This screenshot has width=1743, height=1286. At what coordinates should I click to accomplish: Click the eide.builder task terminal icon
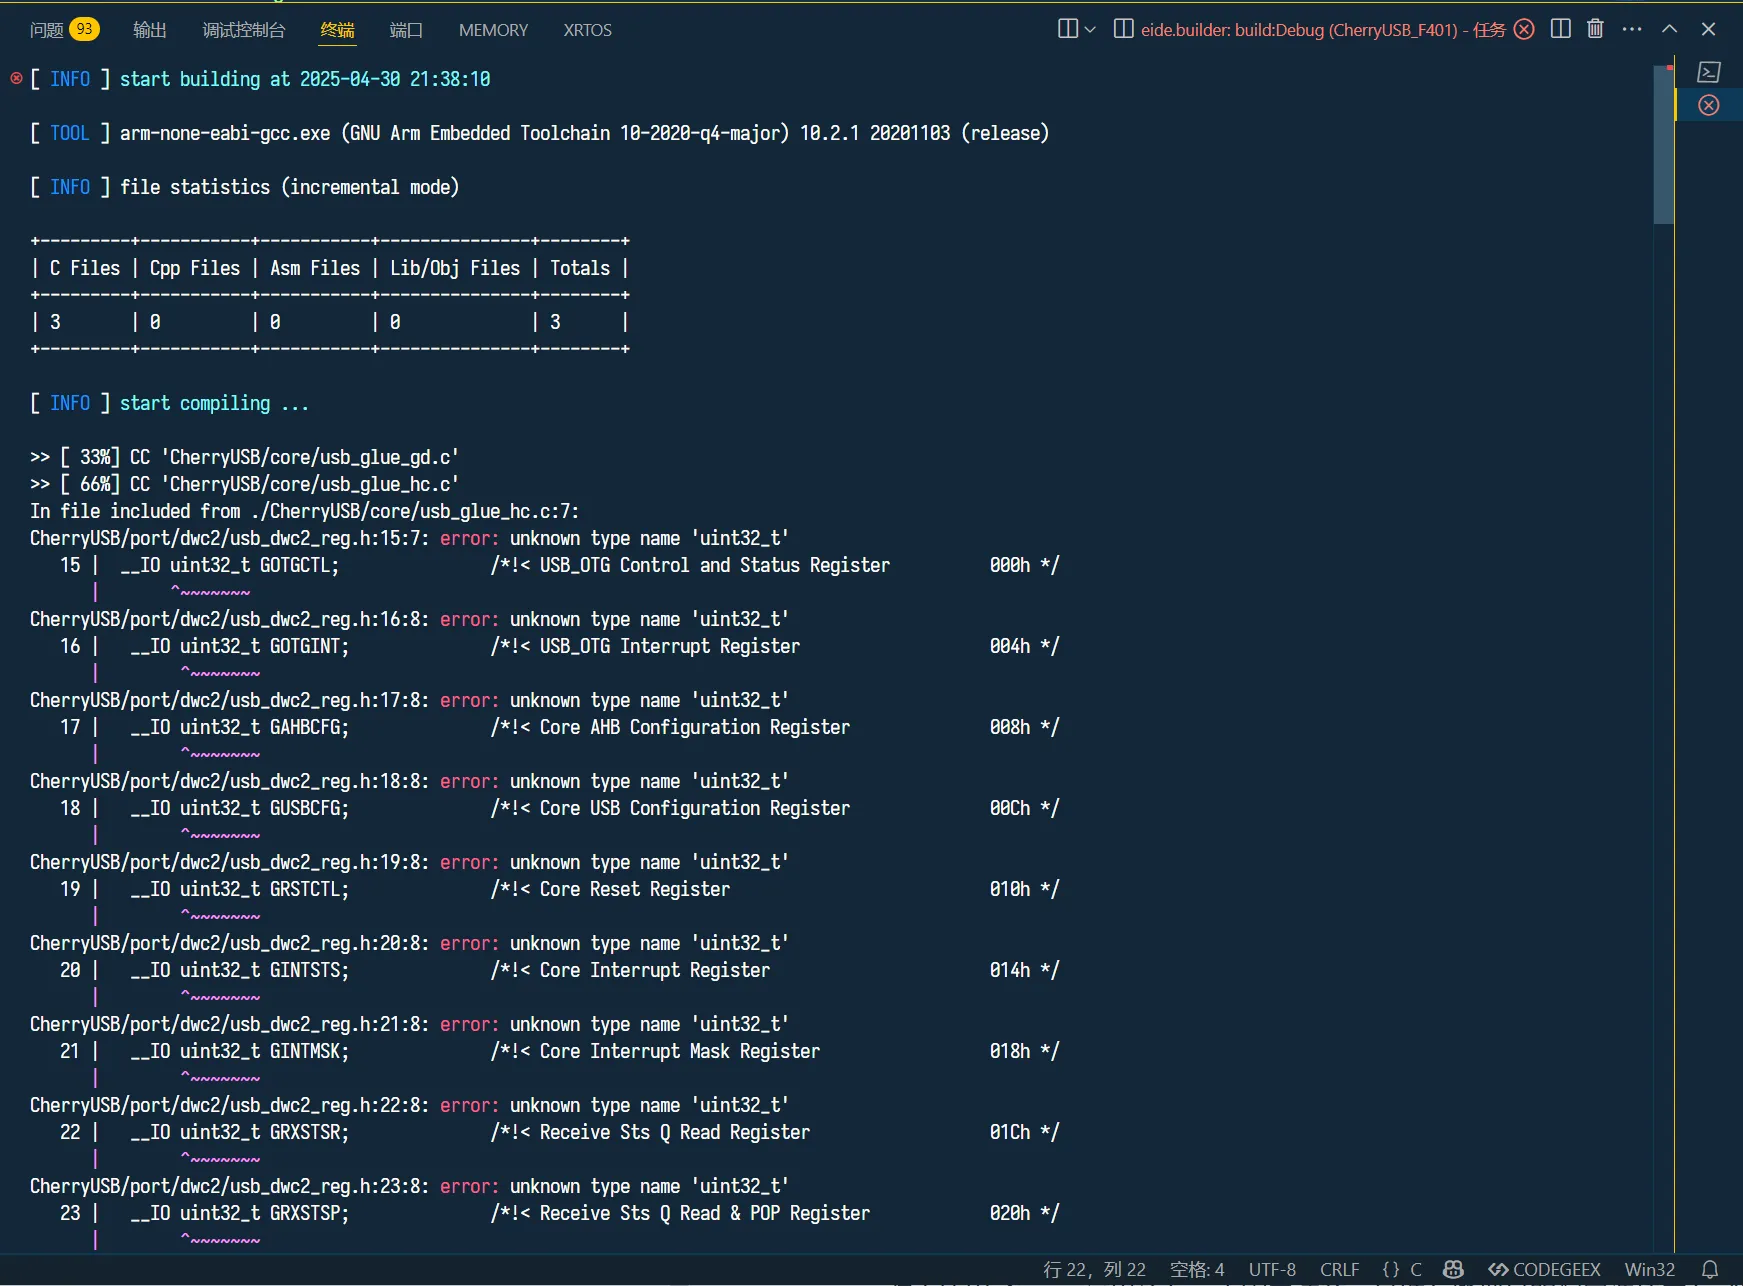click(1124, 29)
